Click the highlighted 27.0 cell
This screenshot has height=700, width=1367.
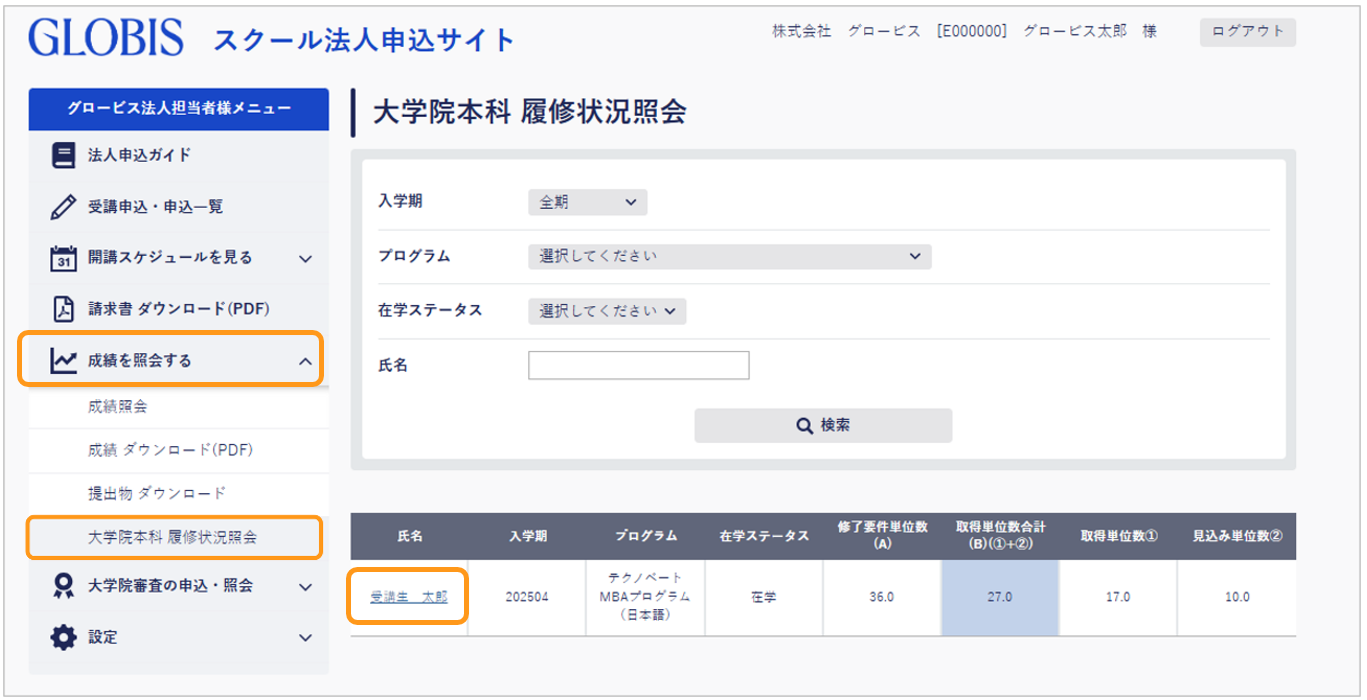pyautogui.click(x=1000, y=597)
